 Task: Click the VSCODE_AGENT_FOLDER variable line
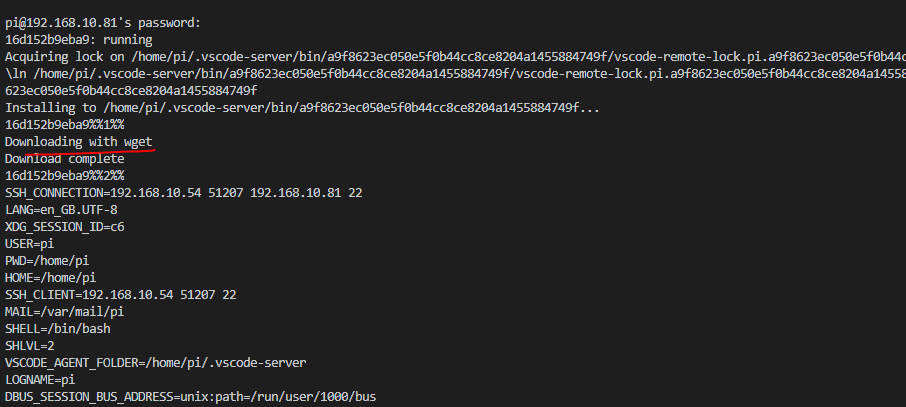155,362
